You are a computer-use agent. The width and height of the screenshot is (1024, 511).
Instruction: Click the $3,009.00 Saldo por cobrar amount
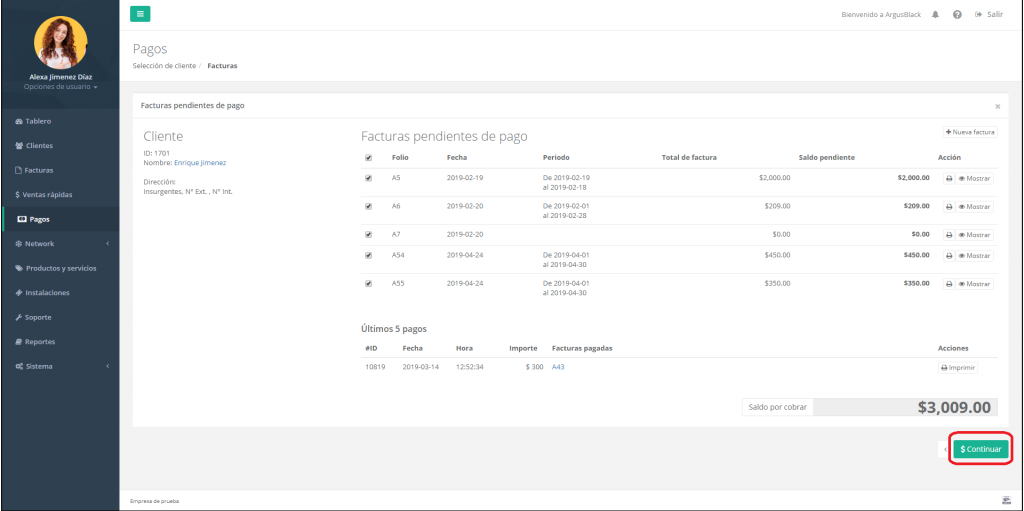pyautogui.click(x=954, y=407)
